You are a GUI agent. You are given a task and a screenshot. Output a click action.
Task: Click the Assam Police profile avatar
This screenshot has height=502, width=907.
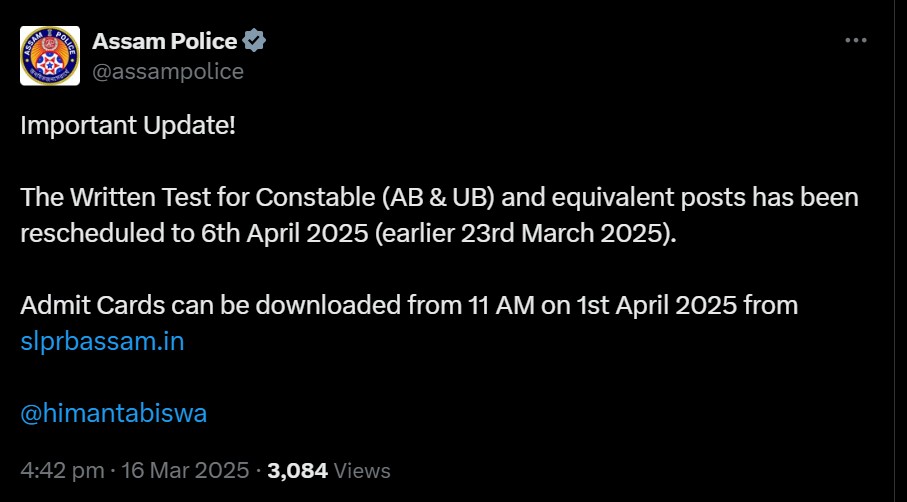50,56
